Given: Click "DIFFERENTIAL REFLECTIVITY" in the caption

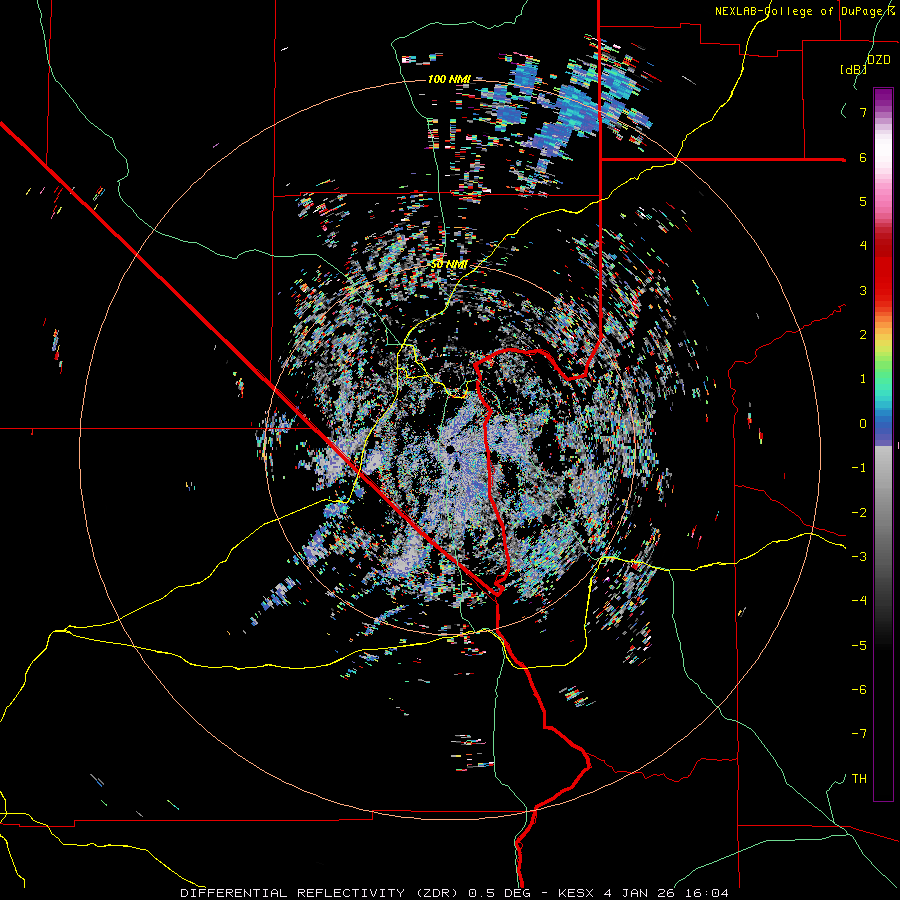Looking at the screenshot, I should click(292, 893).
